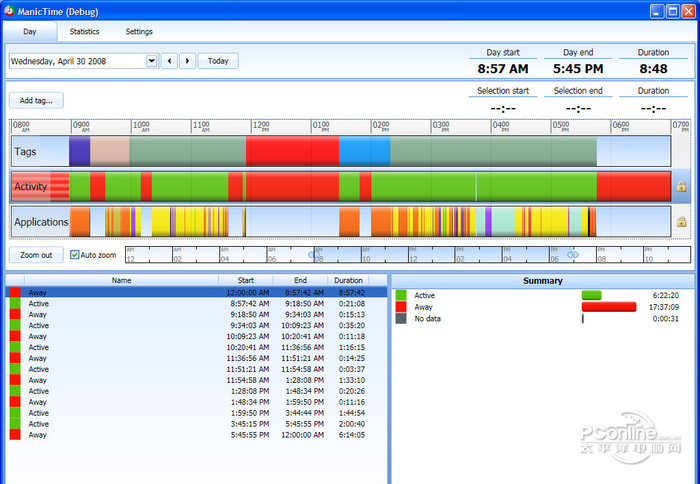700x484 pixels.
Task: Select the Active row starting 1:28:08 PM
Action: coord(196,391)
